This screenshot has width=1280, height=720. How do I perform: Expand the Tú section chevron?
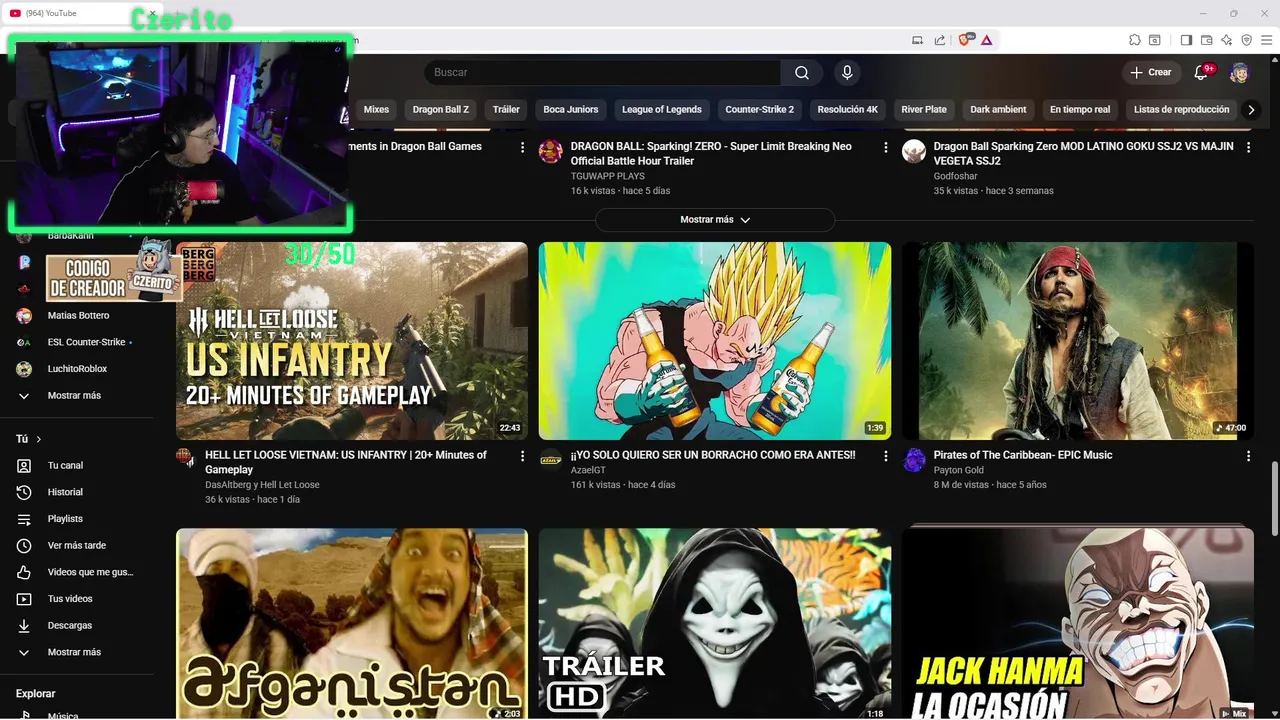(39, 439)
